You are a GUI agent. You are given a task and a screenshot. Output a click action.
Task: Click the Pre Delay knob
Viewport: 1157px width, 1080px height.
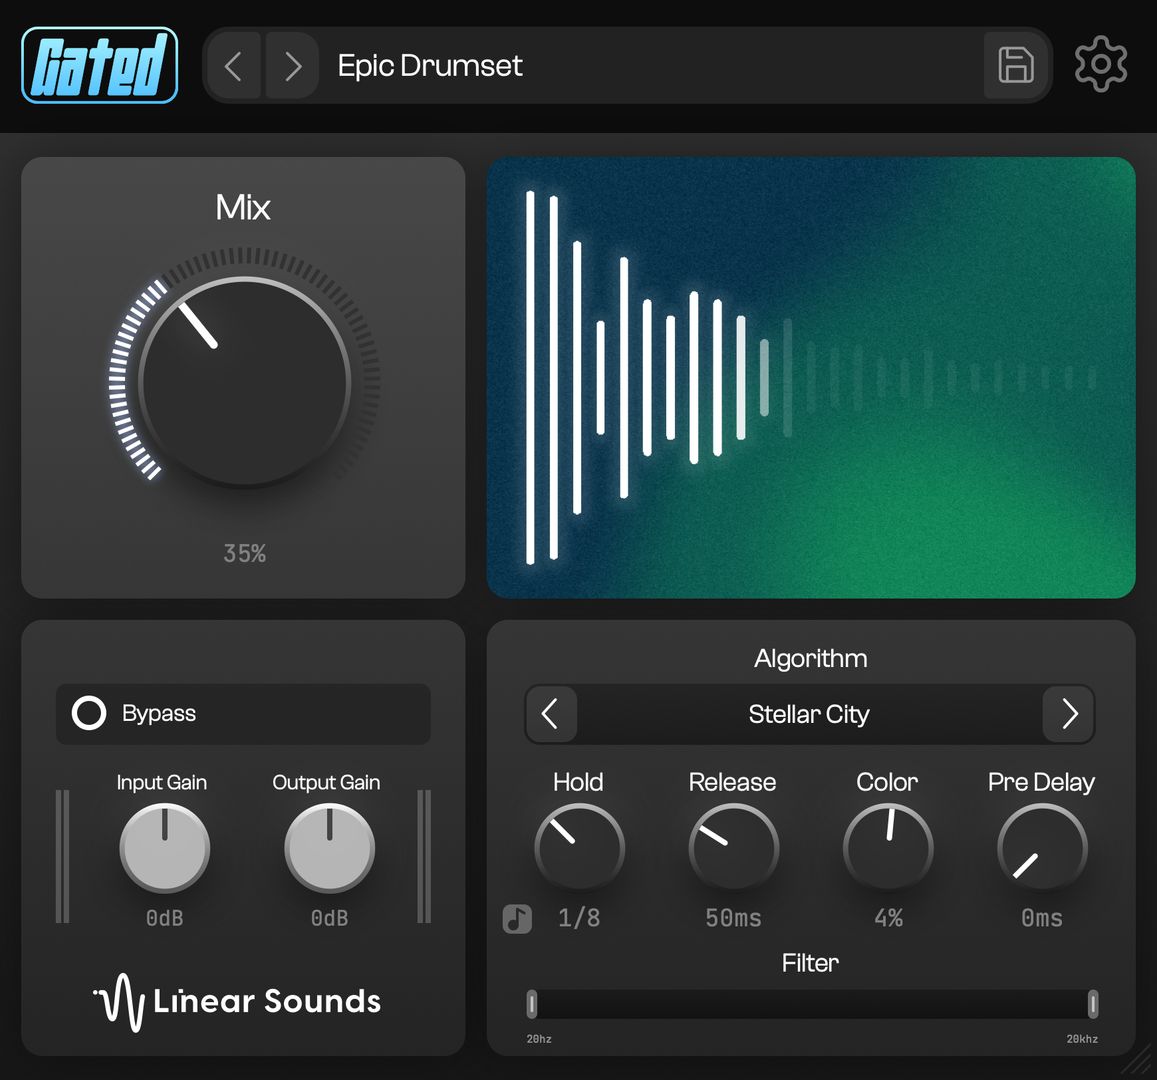coord(1041,848)
